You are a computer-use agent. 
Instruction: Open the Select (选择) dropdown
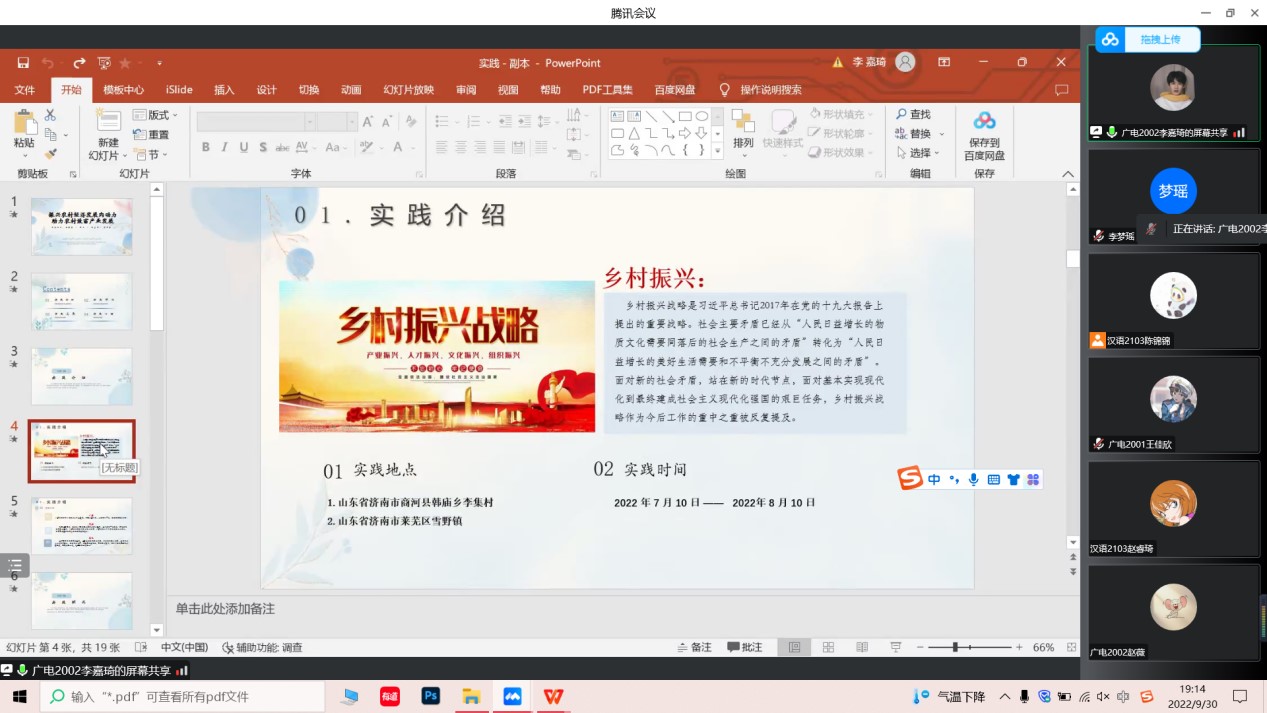[x=917, y=153]
